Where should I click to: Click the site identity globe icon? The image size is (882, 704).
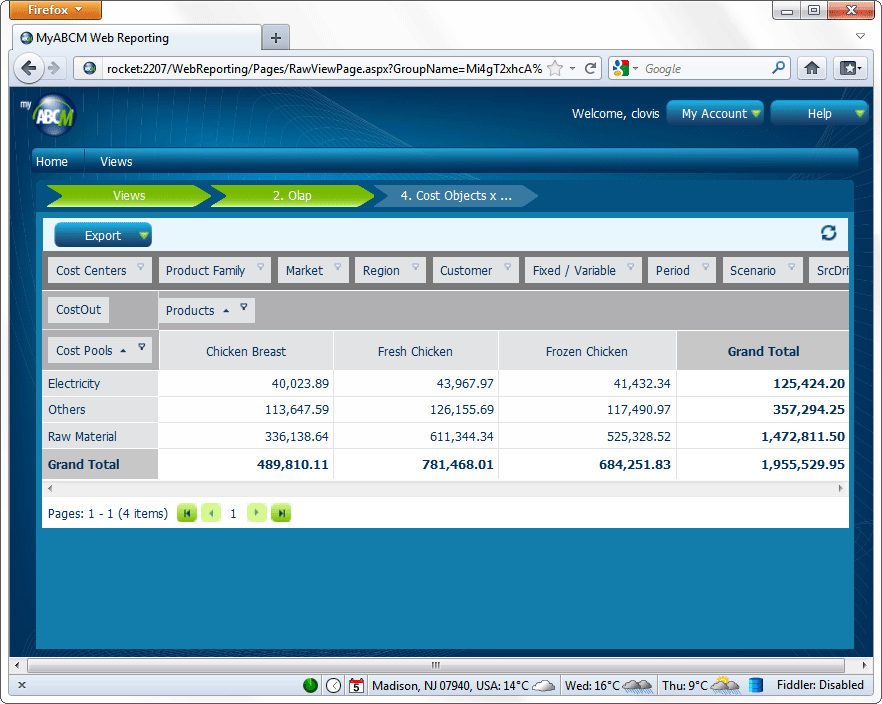pos(89,69)
